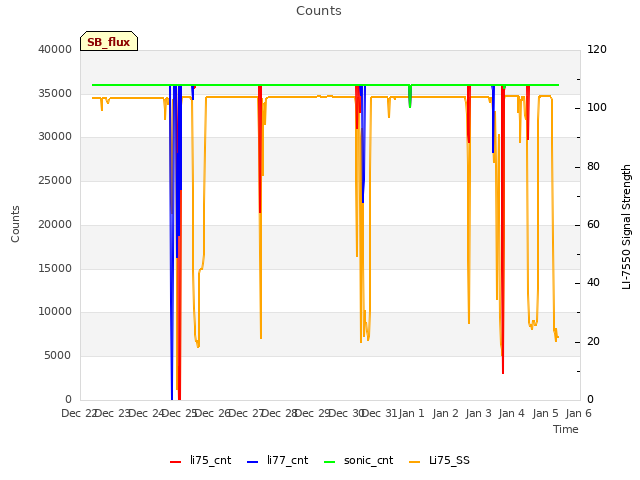Click the blue li77_cnt drop near Dec 25
This screenshot has width=640, height=480.
(x=171, y=242)
